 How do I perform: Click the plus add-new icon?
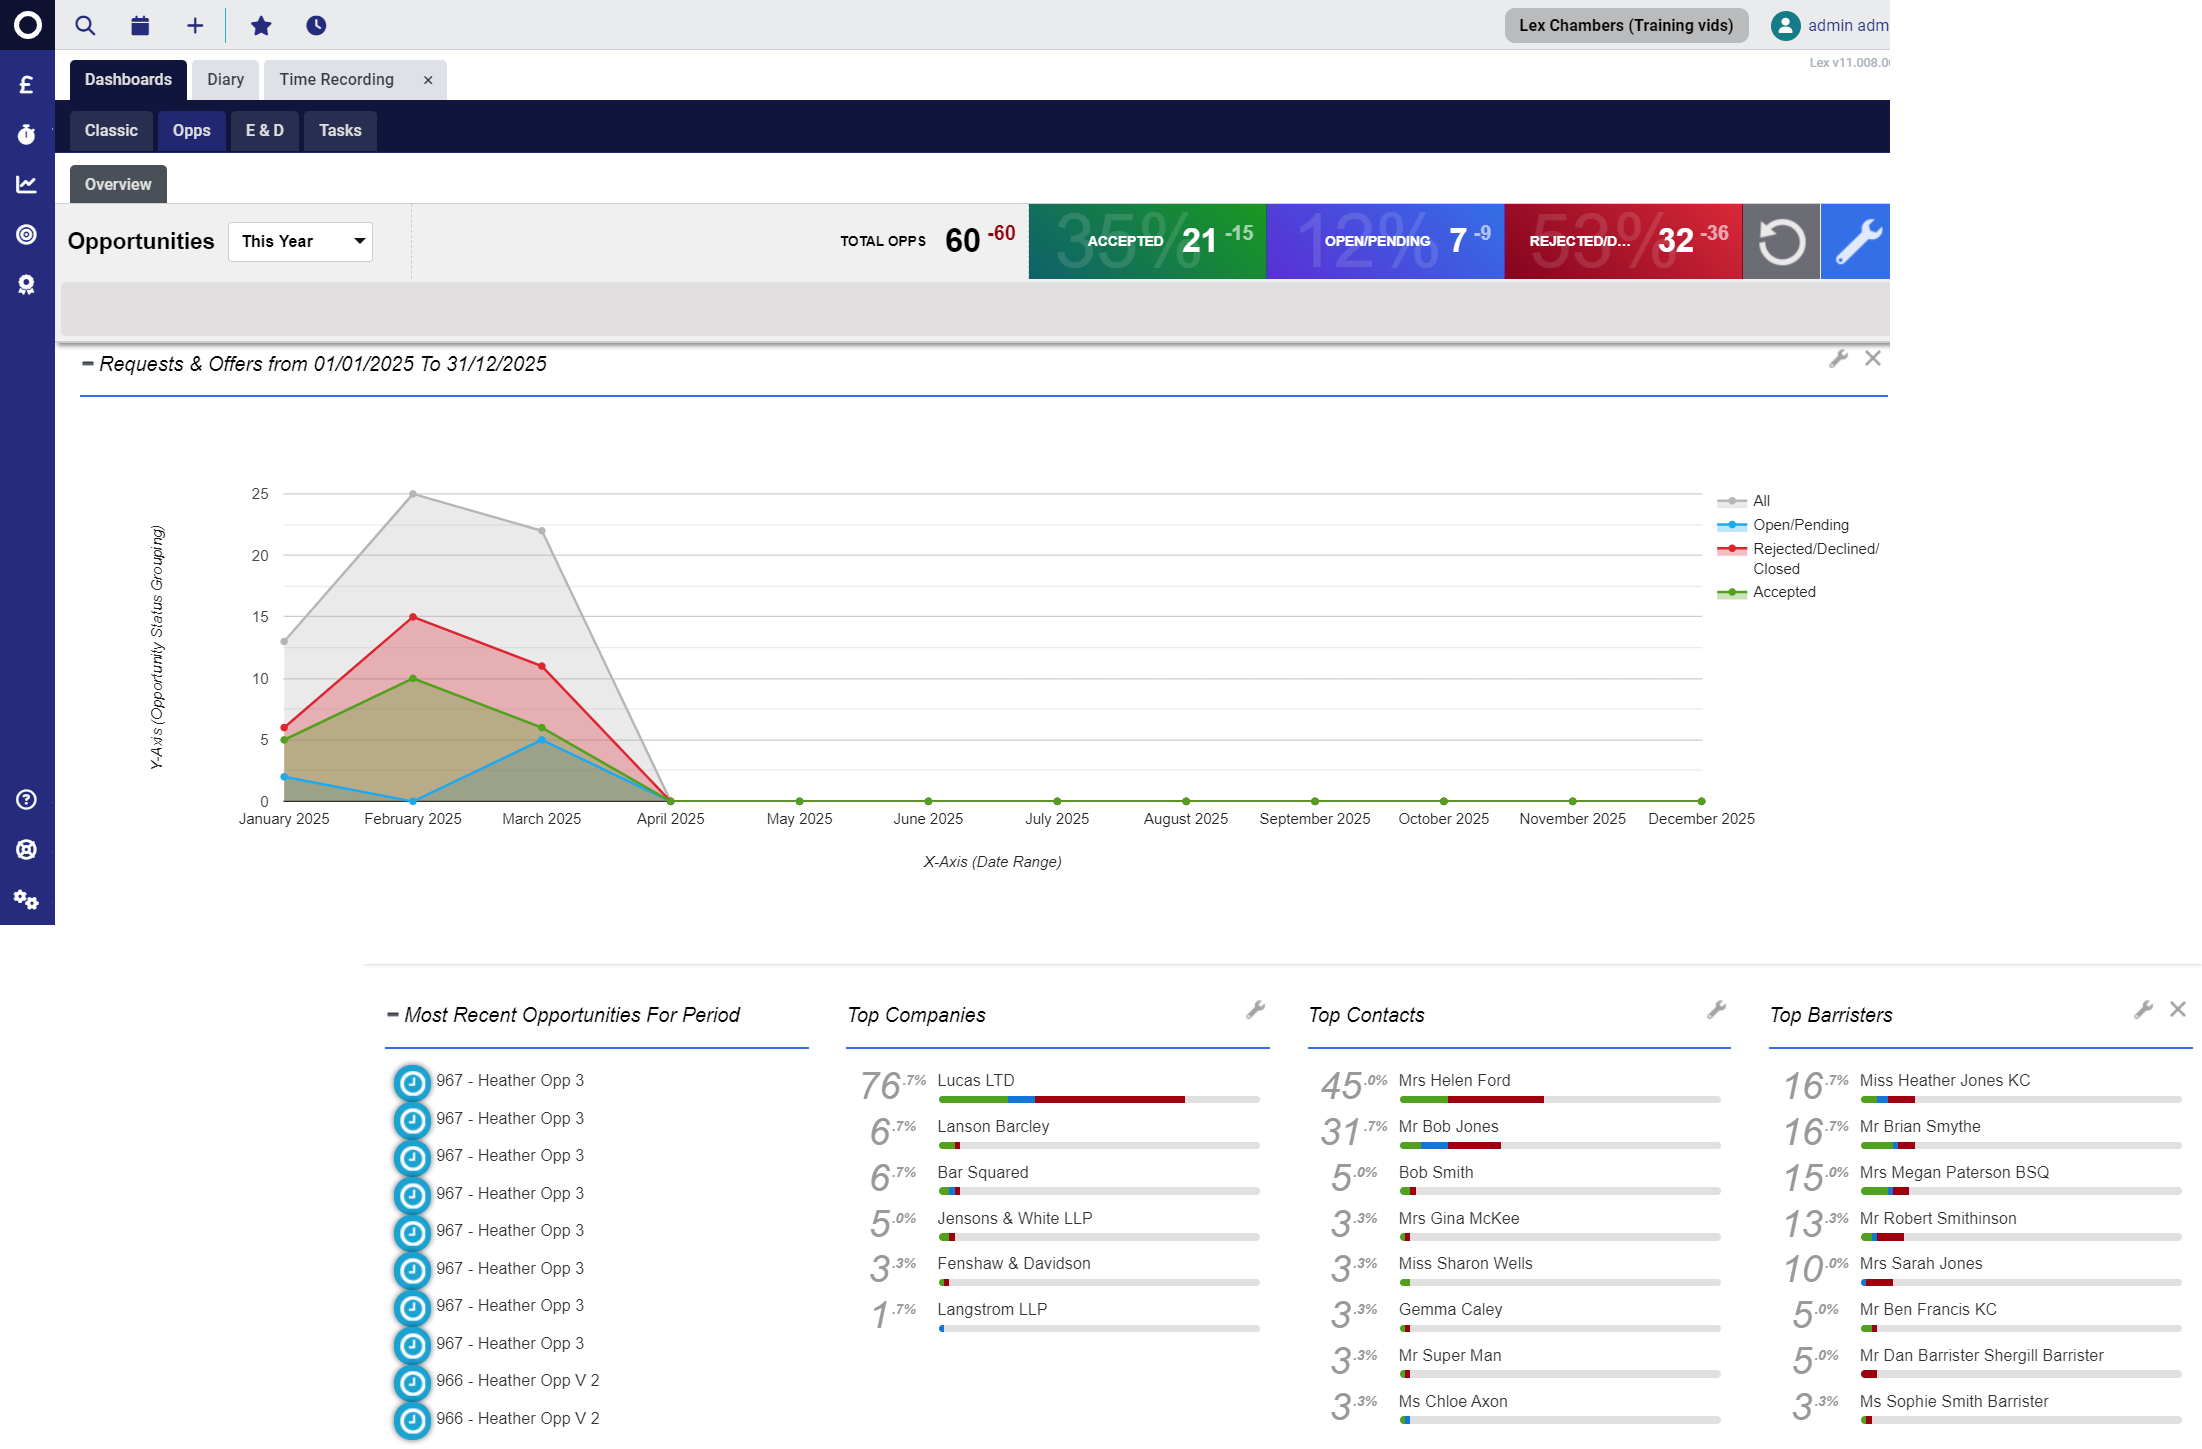tap(195, 26)
